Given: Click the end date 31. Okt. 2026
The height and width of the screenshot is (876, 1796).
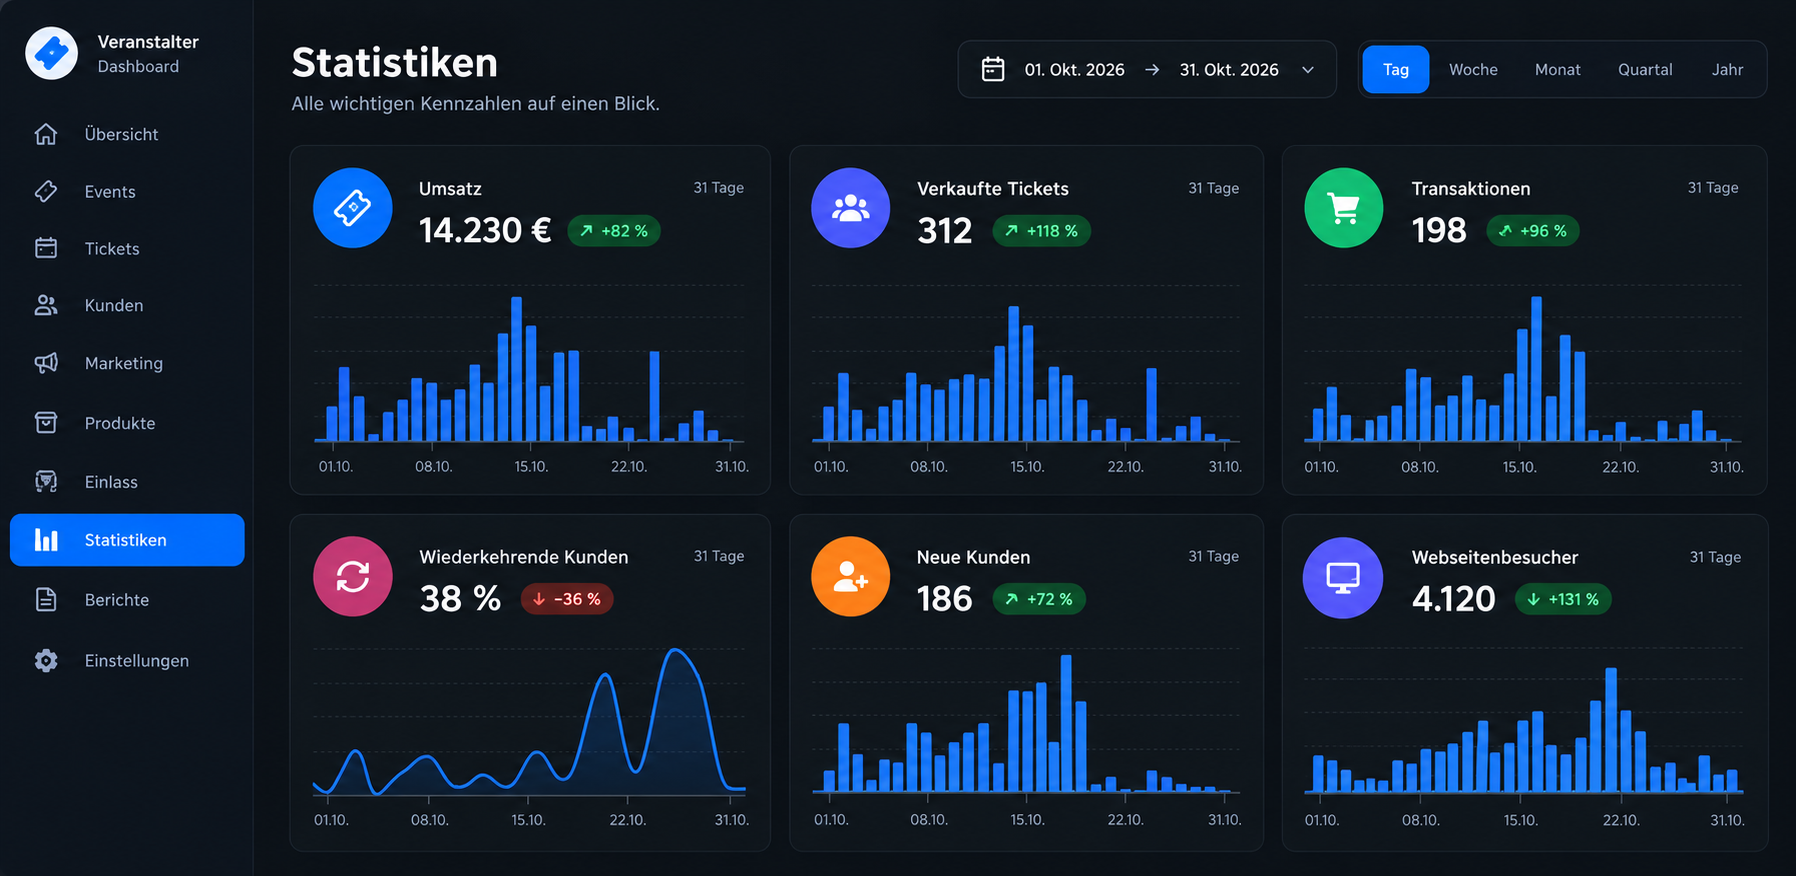Looking at the screenshot, I should pyautogui.click(x=1229, y=70).
